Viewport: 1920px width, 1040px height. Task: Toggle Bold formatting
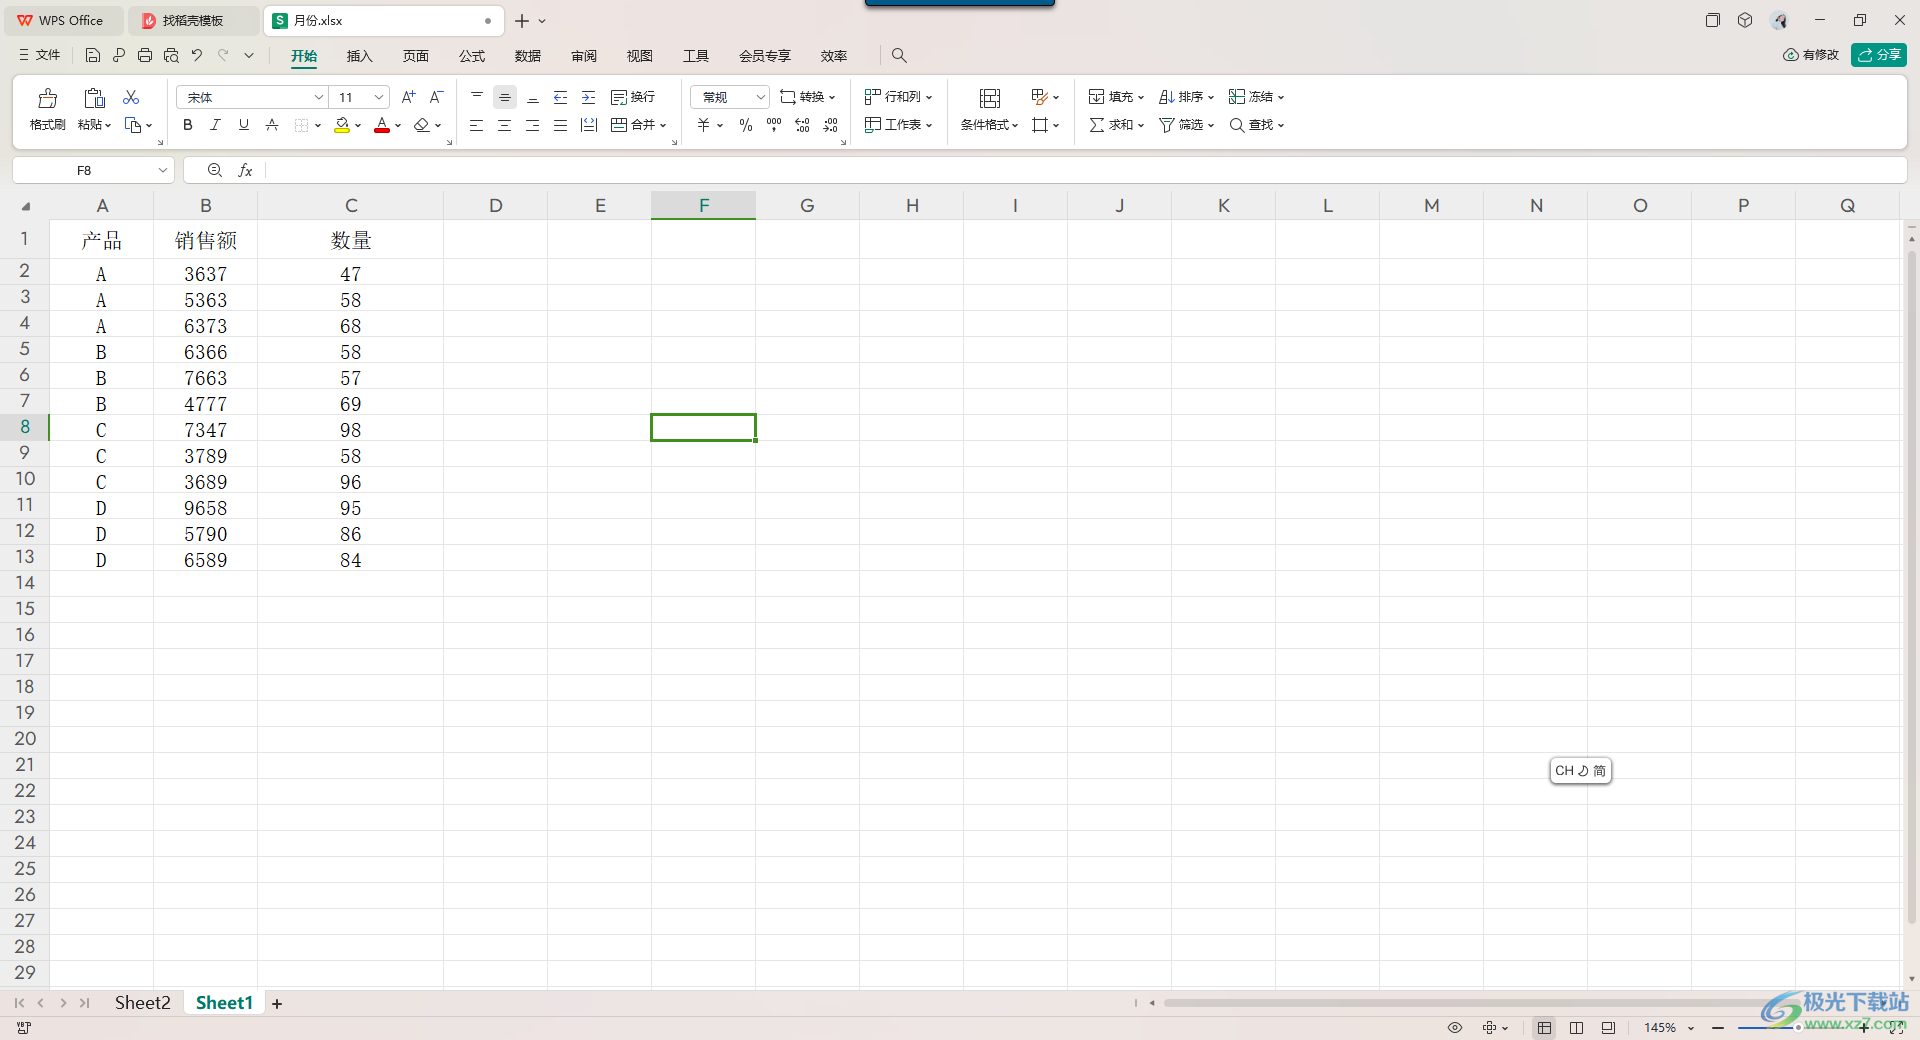(187, 125)
